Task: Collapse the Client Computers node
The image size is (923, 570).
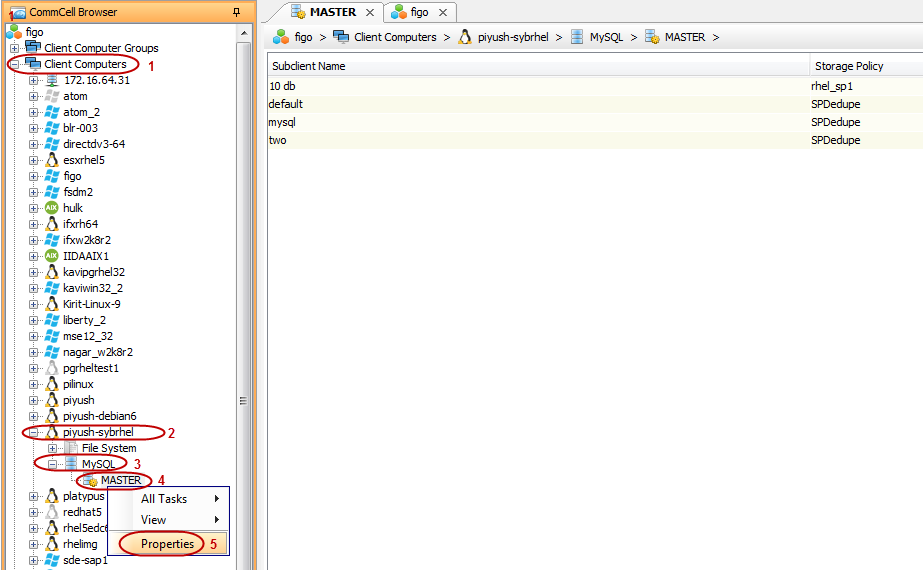Action: point(15,64)
